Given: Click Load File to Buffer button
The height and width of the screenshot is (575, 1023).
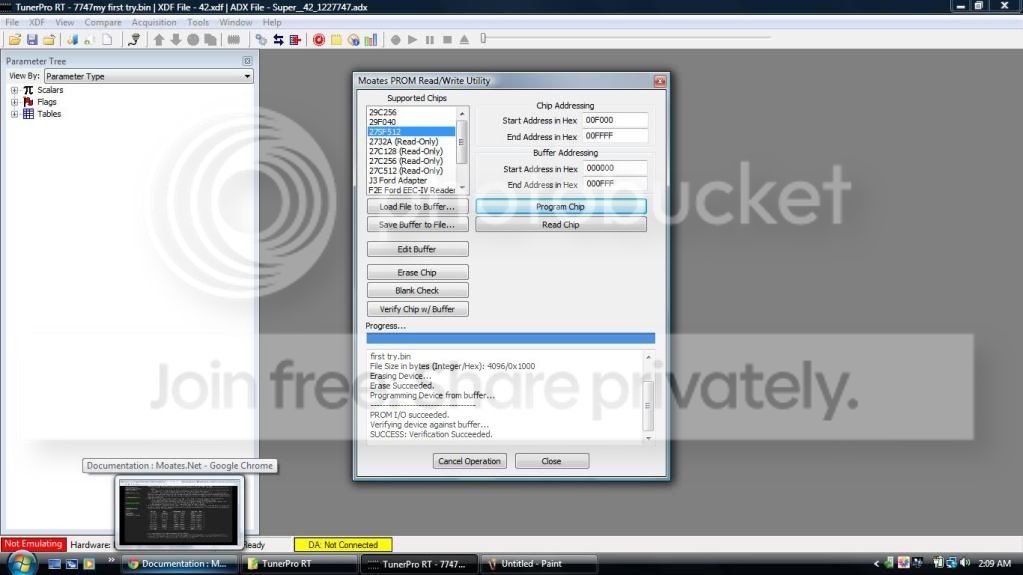Looking at the screenshot, I should click(418, 207).
